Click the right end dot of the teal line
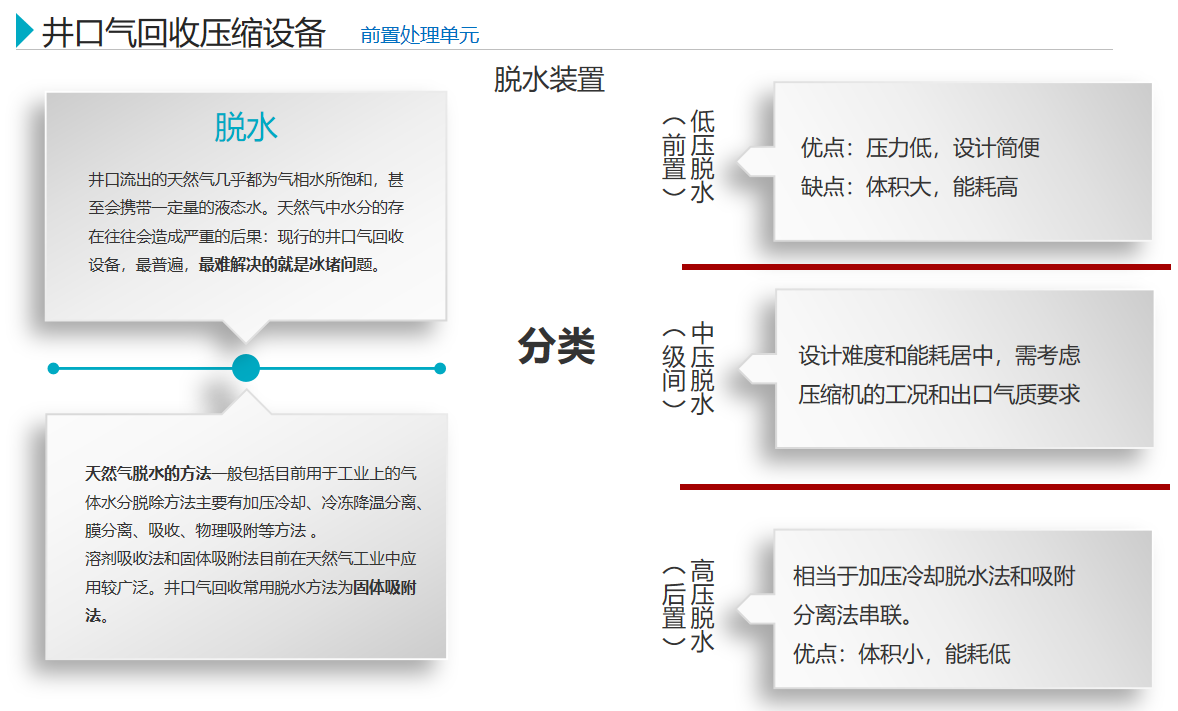The height and width of the screenshot is (711, 1178). (x=440, y=368)
